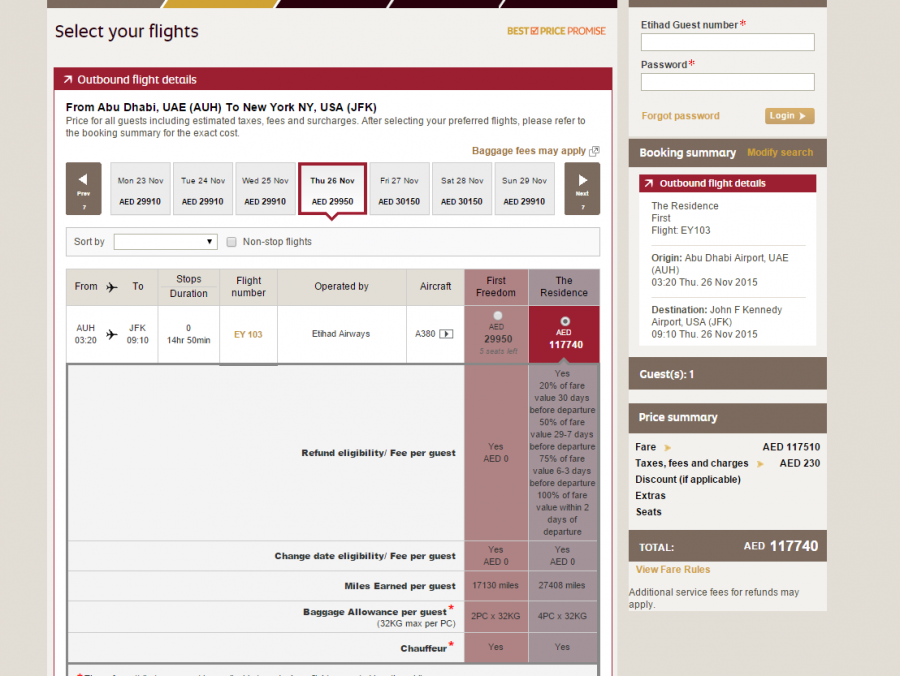Select the Mon 23 Nov date tab
900x676 pixels.
140,189
